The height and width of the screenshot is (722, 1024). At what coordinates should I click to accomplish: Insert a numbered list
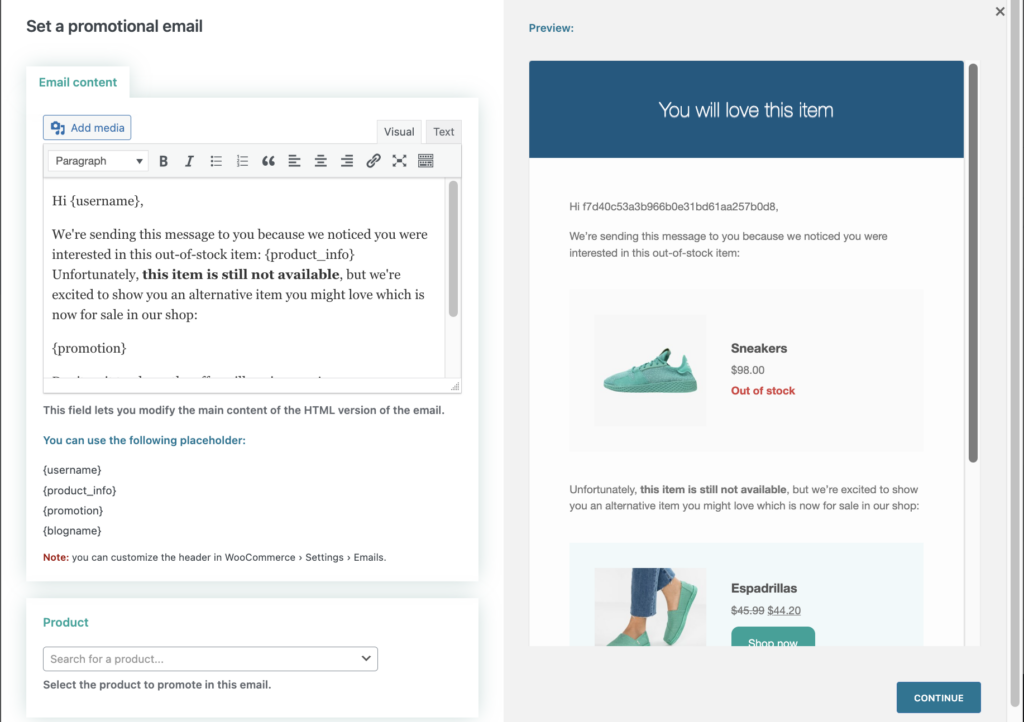click(x=242, y=161)
